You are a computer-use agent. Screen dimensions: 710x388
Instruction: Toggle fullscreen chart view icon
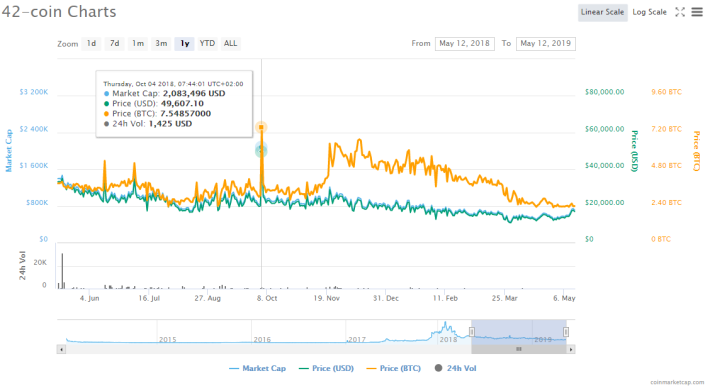(x=680, y=12)
